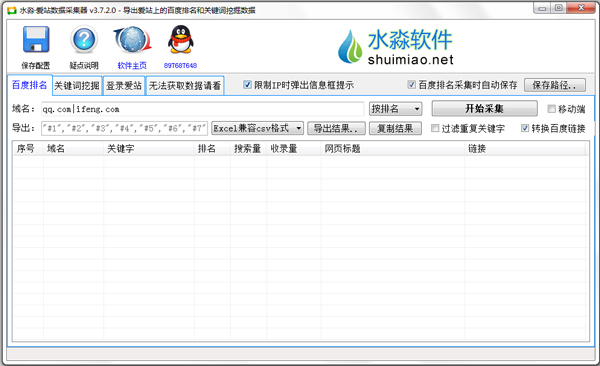Click the export format template field
This screenshot has width=600, height=366.
[x=124, y=128]
